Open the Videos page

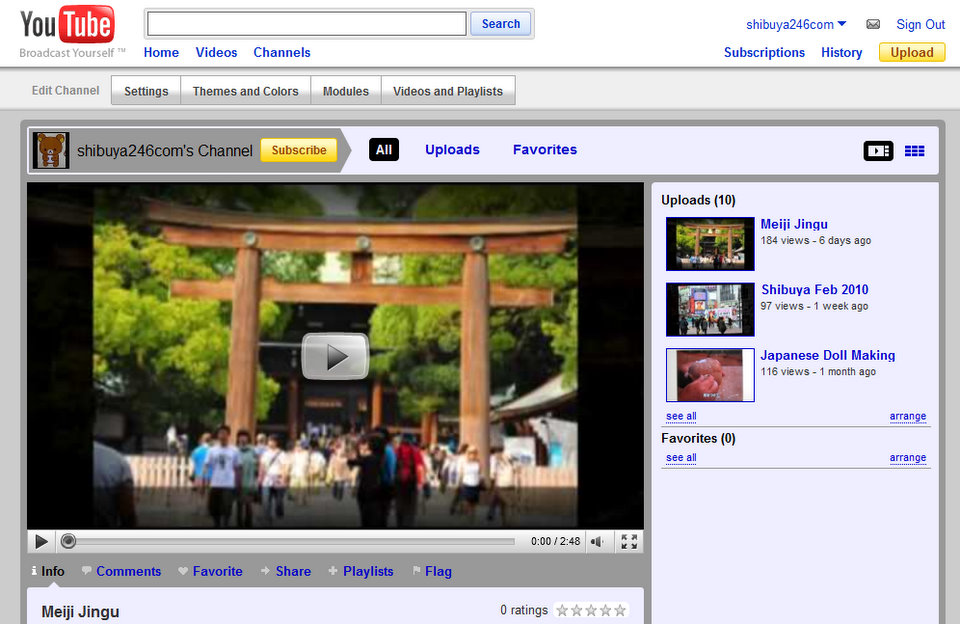tap(216, 53)
